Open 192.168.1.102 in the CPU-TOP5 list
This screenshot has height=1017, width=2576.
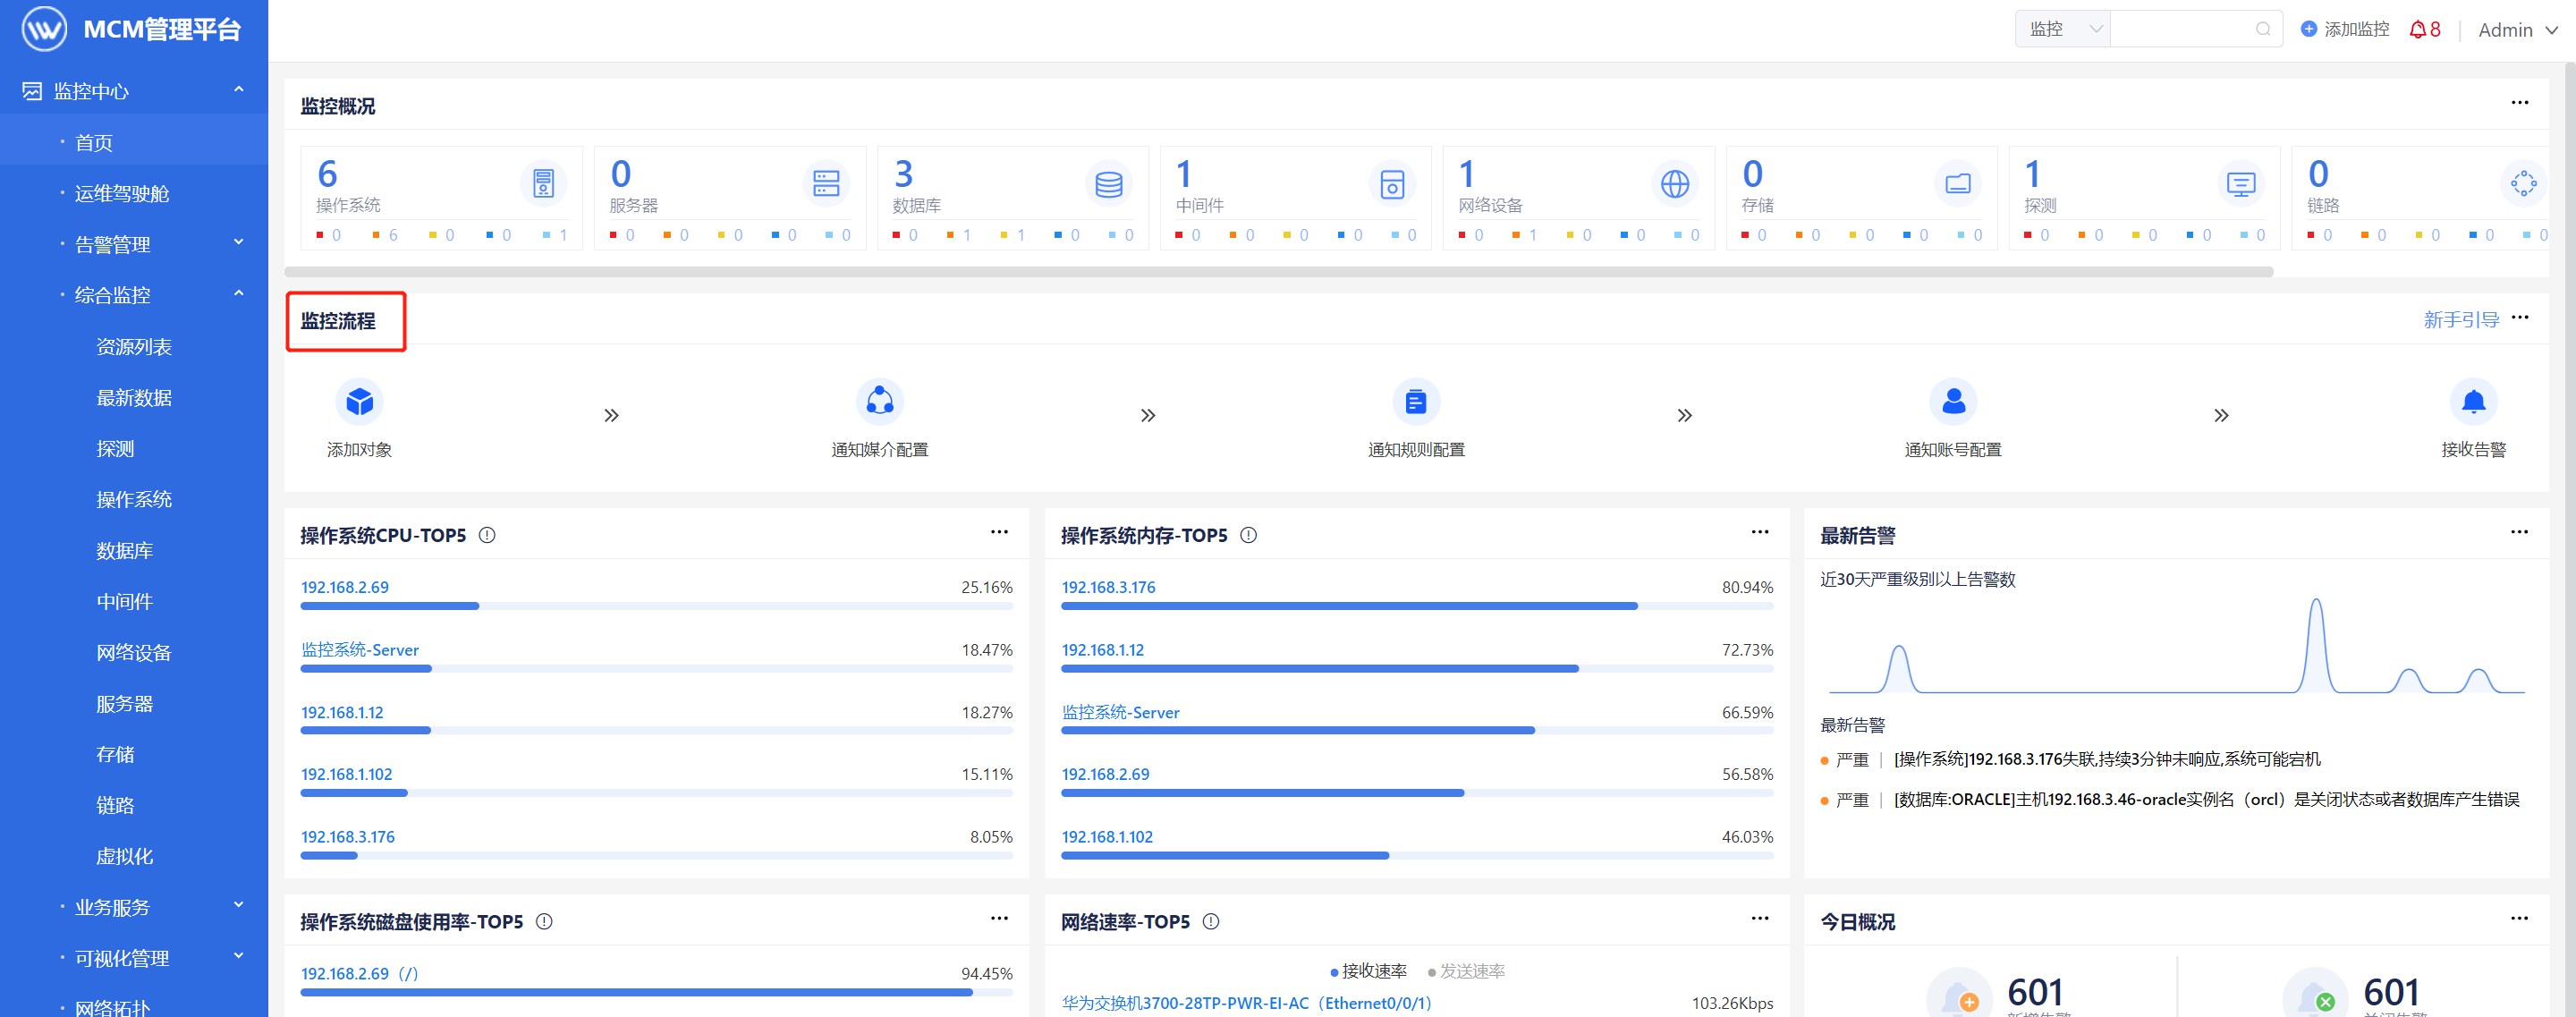click(x=346, y=774)
